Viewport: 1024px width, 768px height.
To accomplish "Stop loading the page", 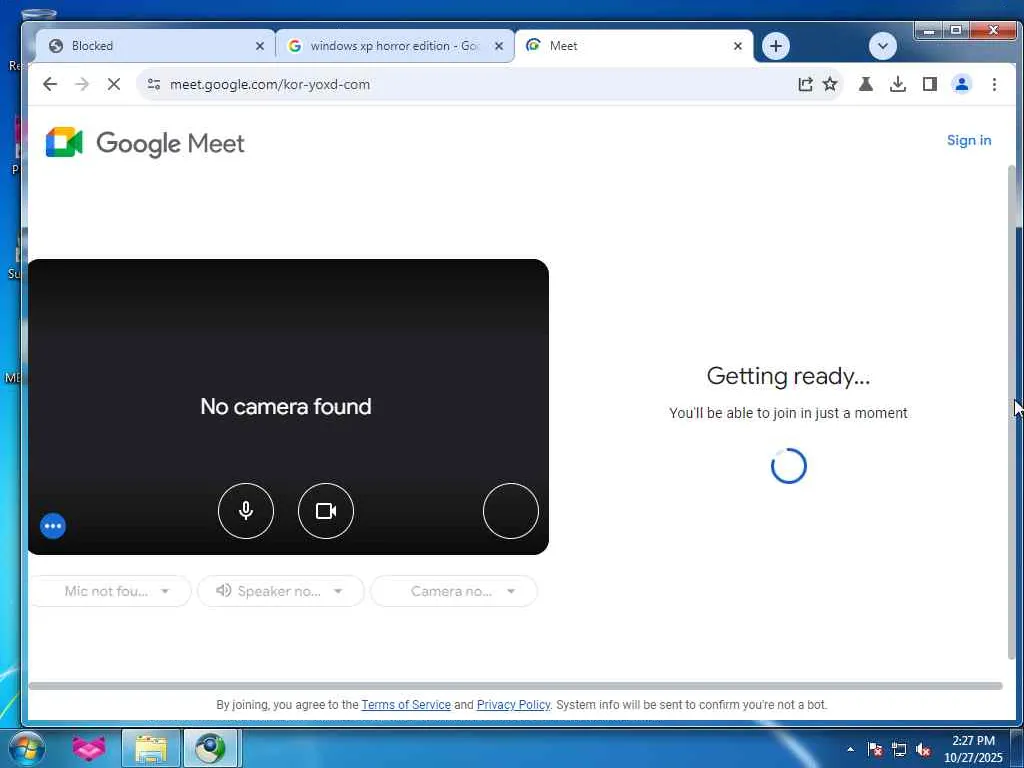I will pos(114,84).
